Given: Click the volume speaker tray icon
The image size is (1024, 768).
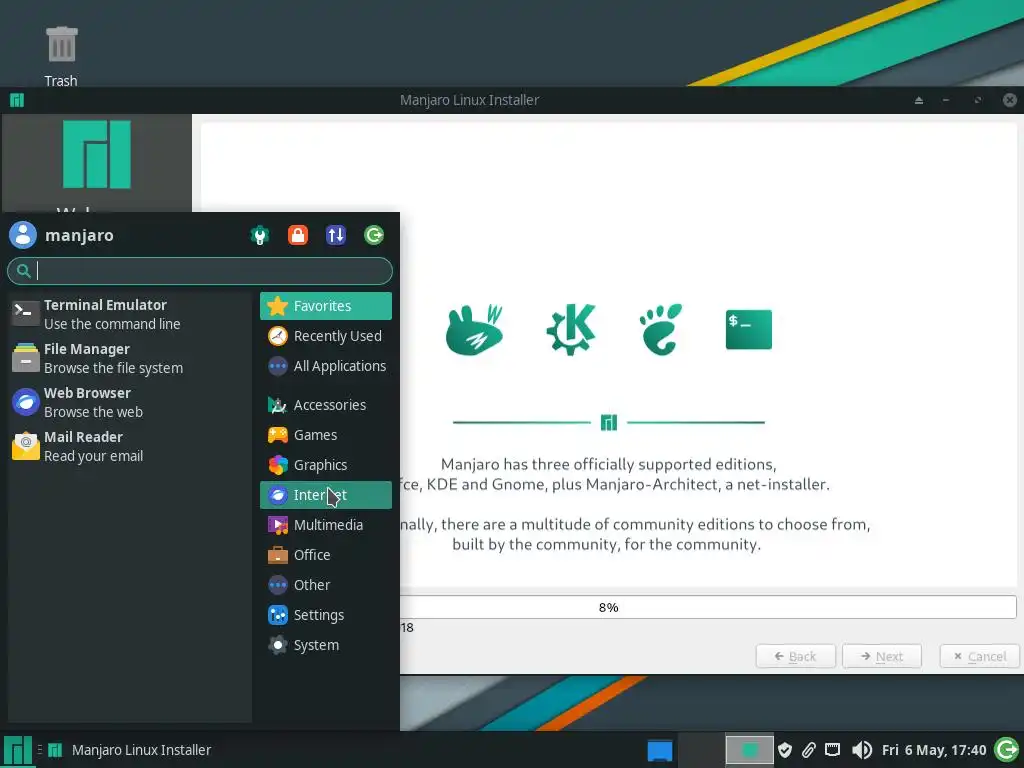Looking at the screenshot, I should tap(861, 750).
